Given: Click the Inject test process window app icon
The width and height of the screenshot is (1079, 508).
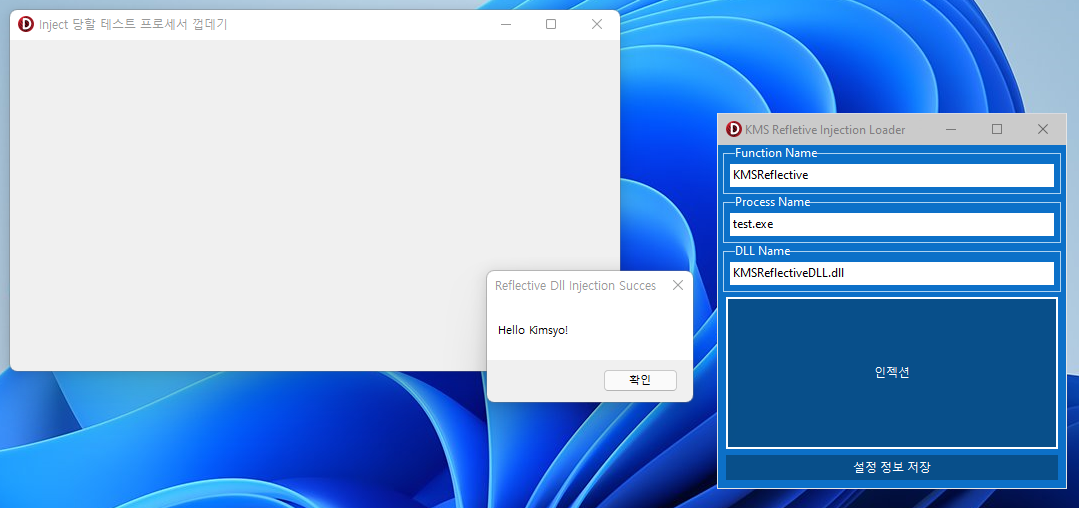Looking at the screenshot, I should [x=26, y=24].
